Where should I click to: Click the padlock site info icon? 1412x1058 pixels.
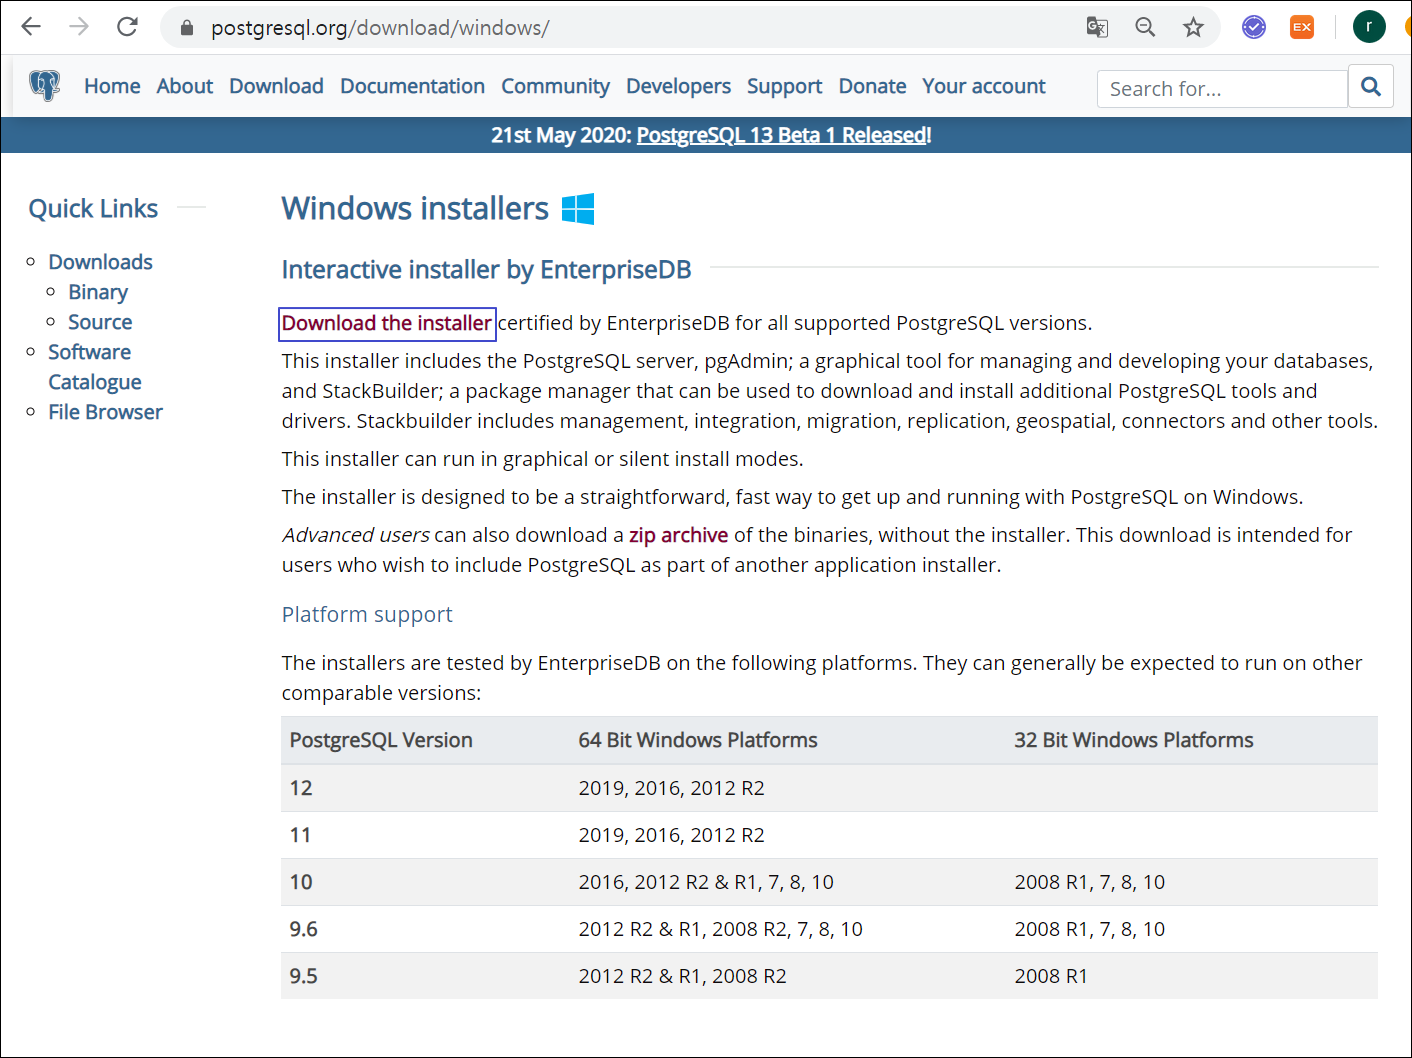click(x=186, y=28)
